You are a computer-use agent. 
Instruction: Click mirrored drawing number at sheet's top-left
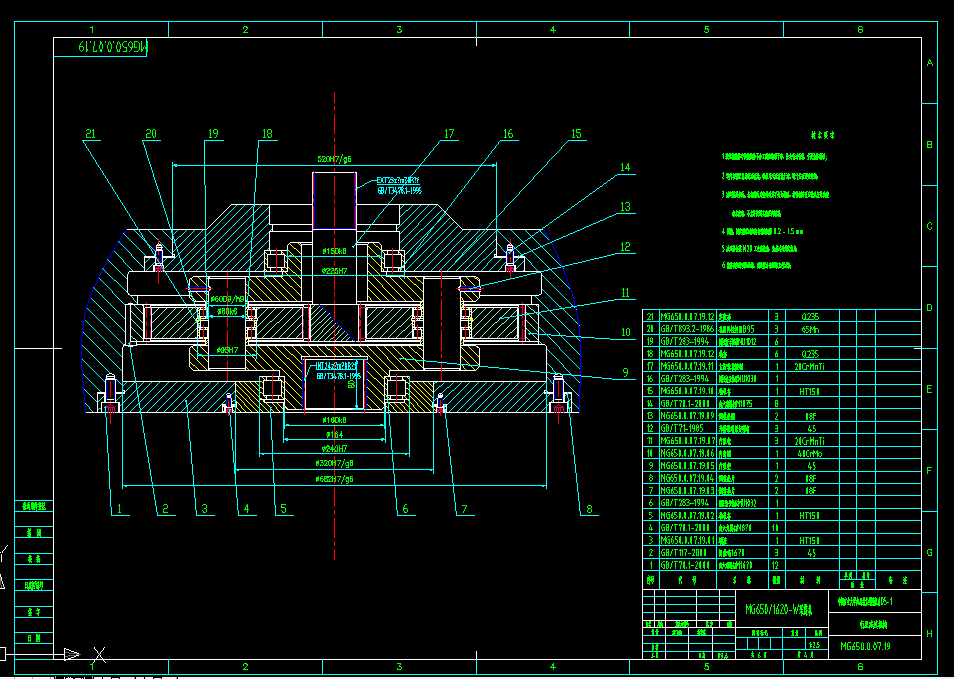[x=113, y=47]
